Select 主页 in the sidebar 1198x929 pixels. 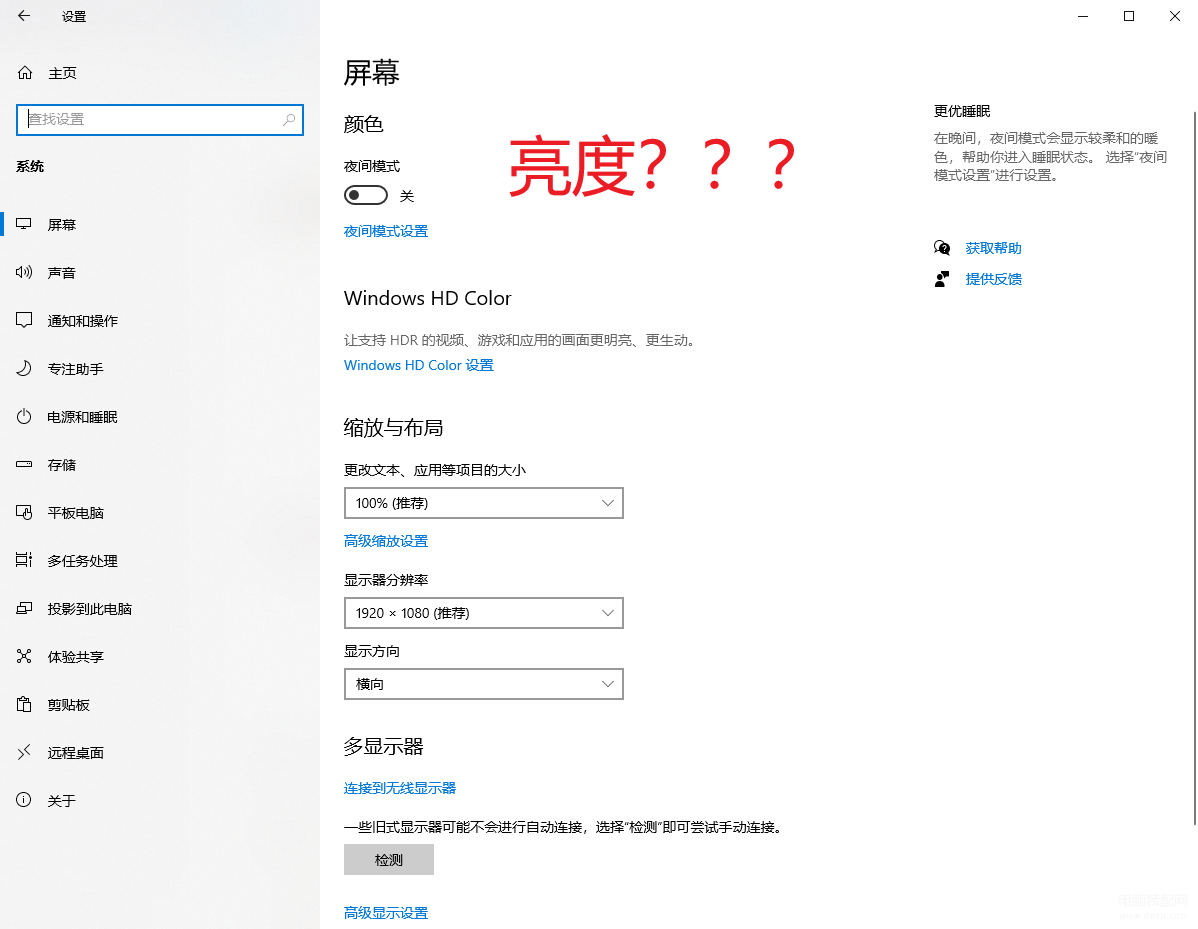pos(160,73)
